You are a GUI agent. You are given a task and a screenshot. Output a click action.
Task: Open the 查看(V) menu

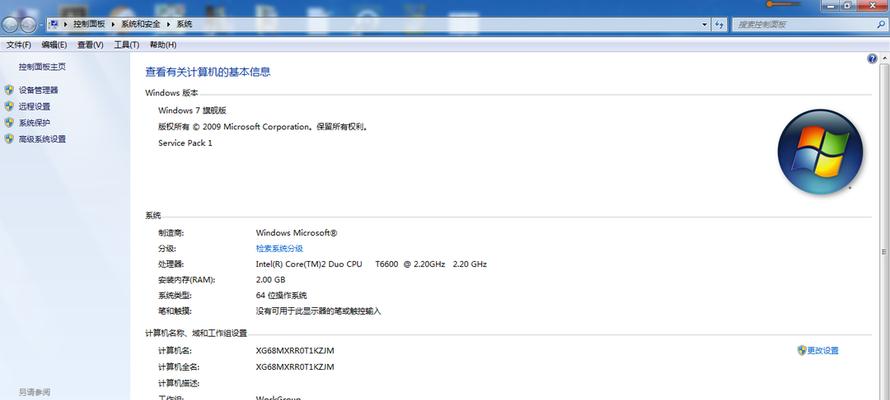90,44
